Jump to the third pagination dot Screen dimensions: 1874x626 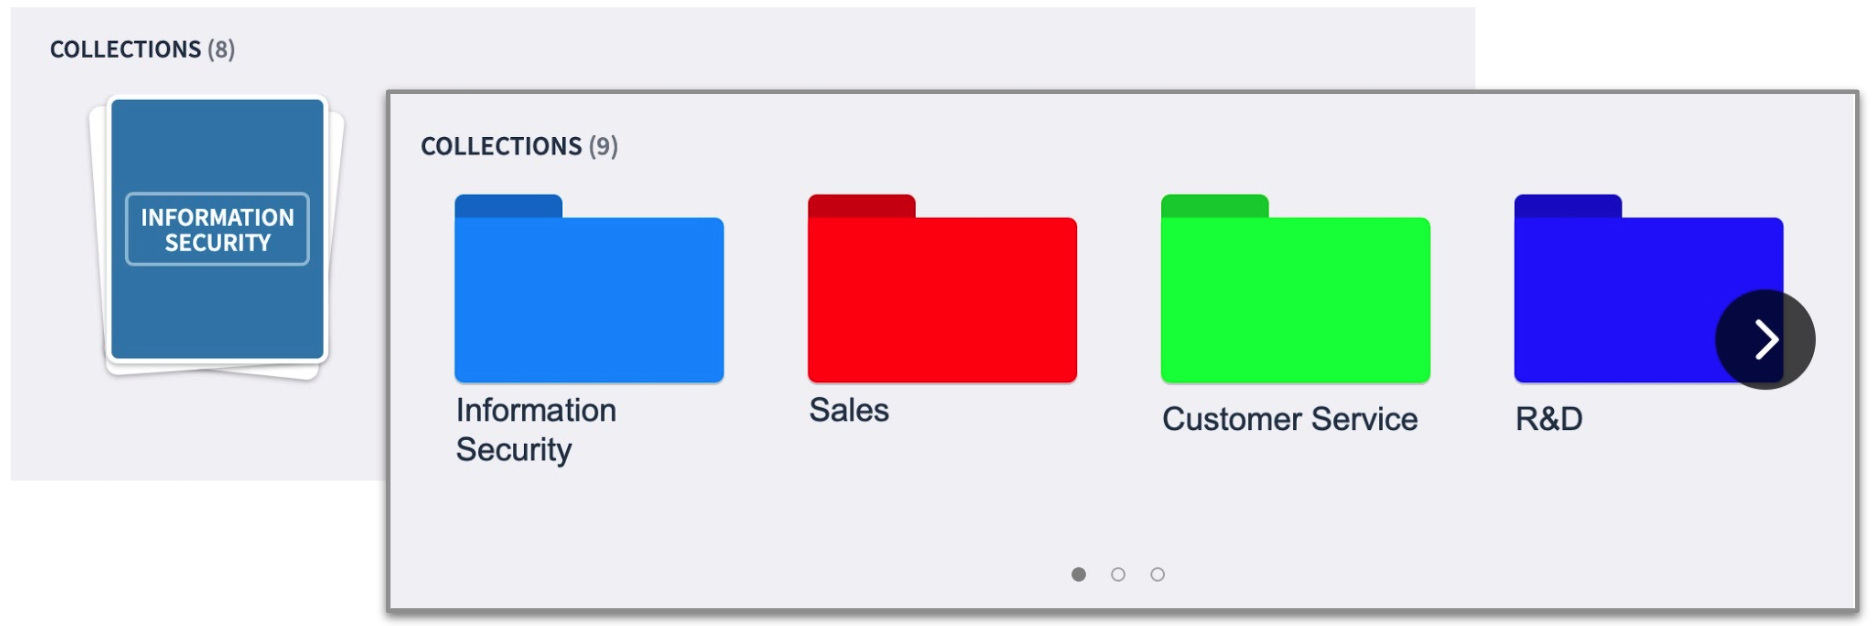(1157, 574)
